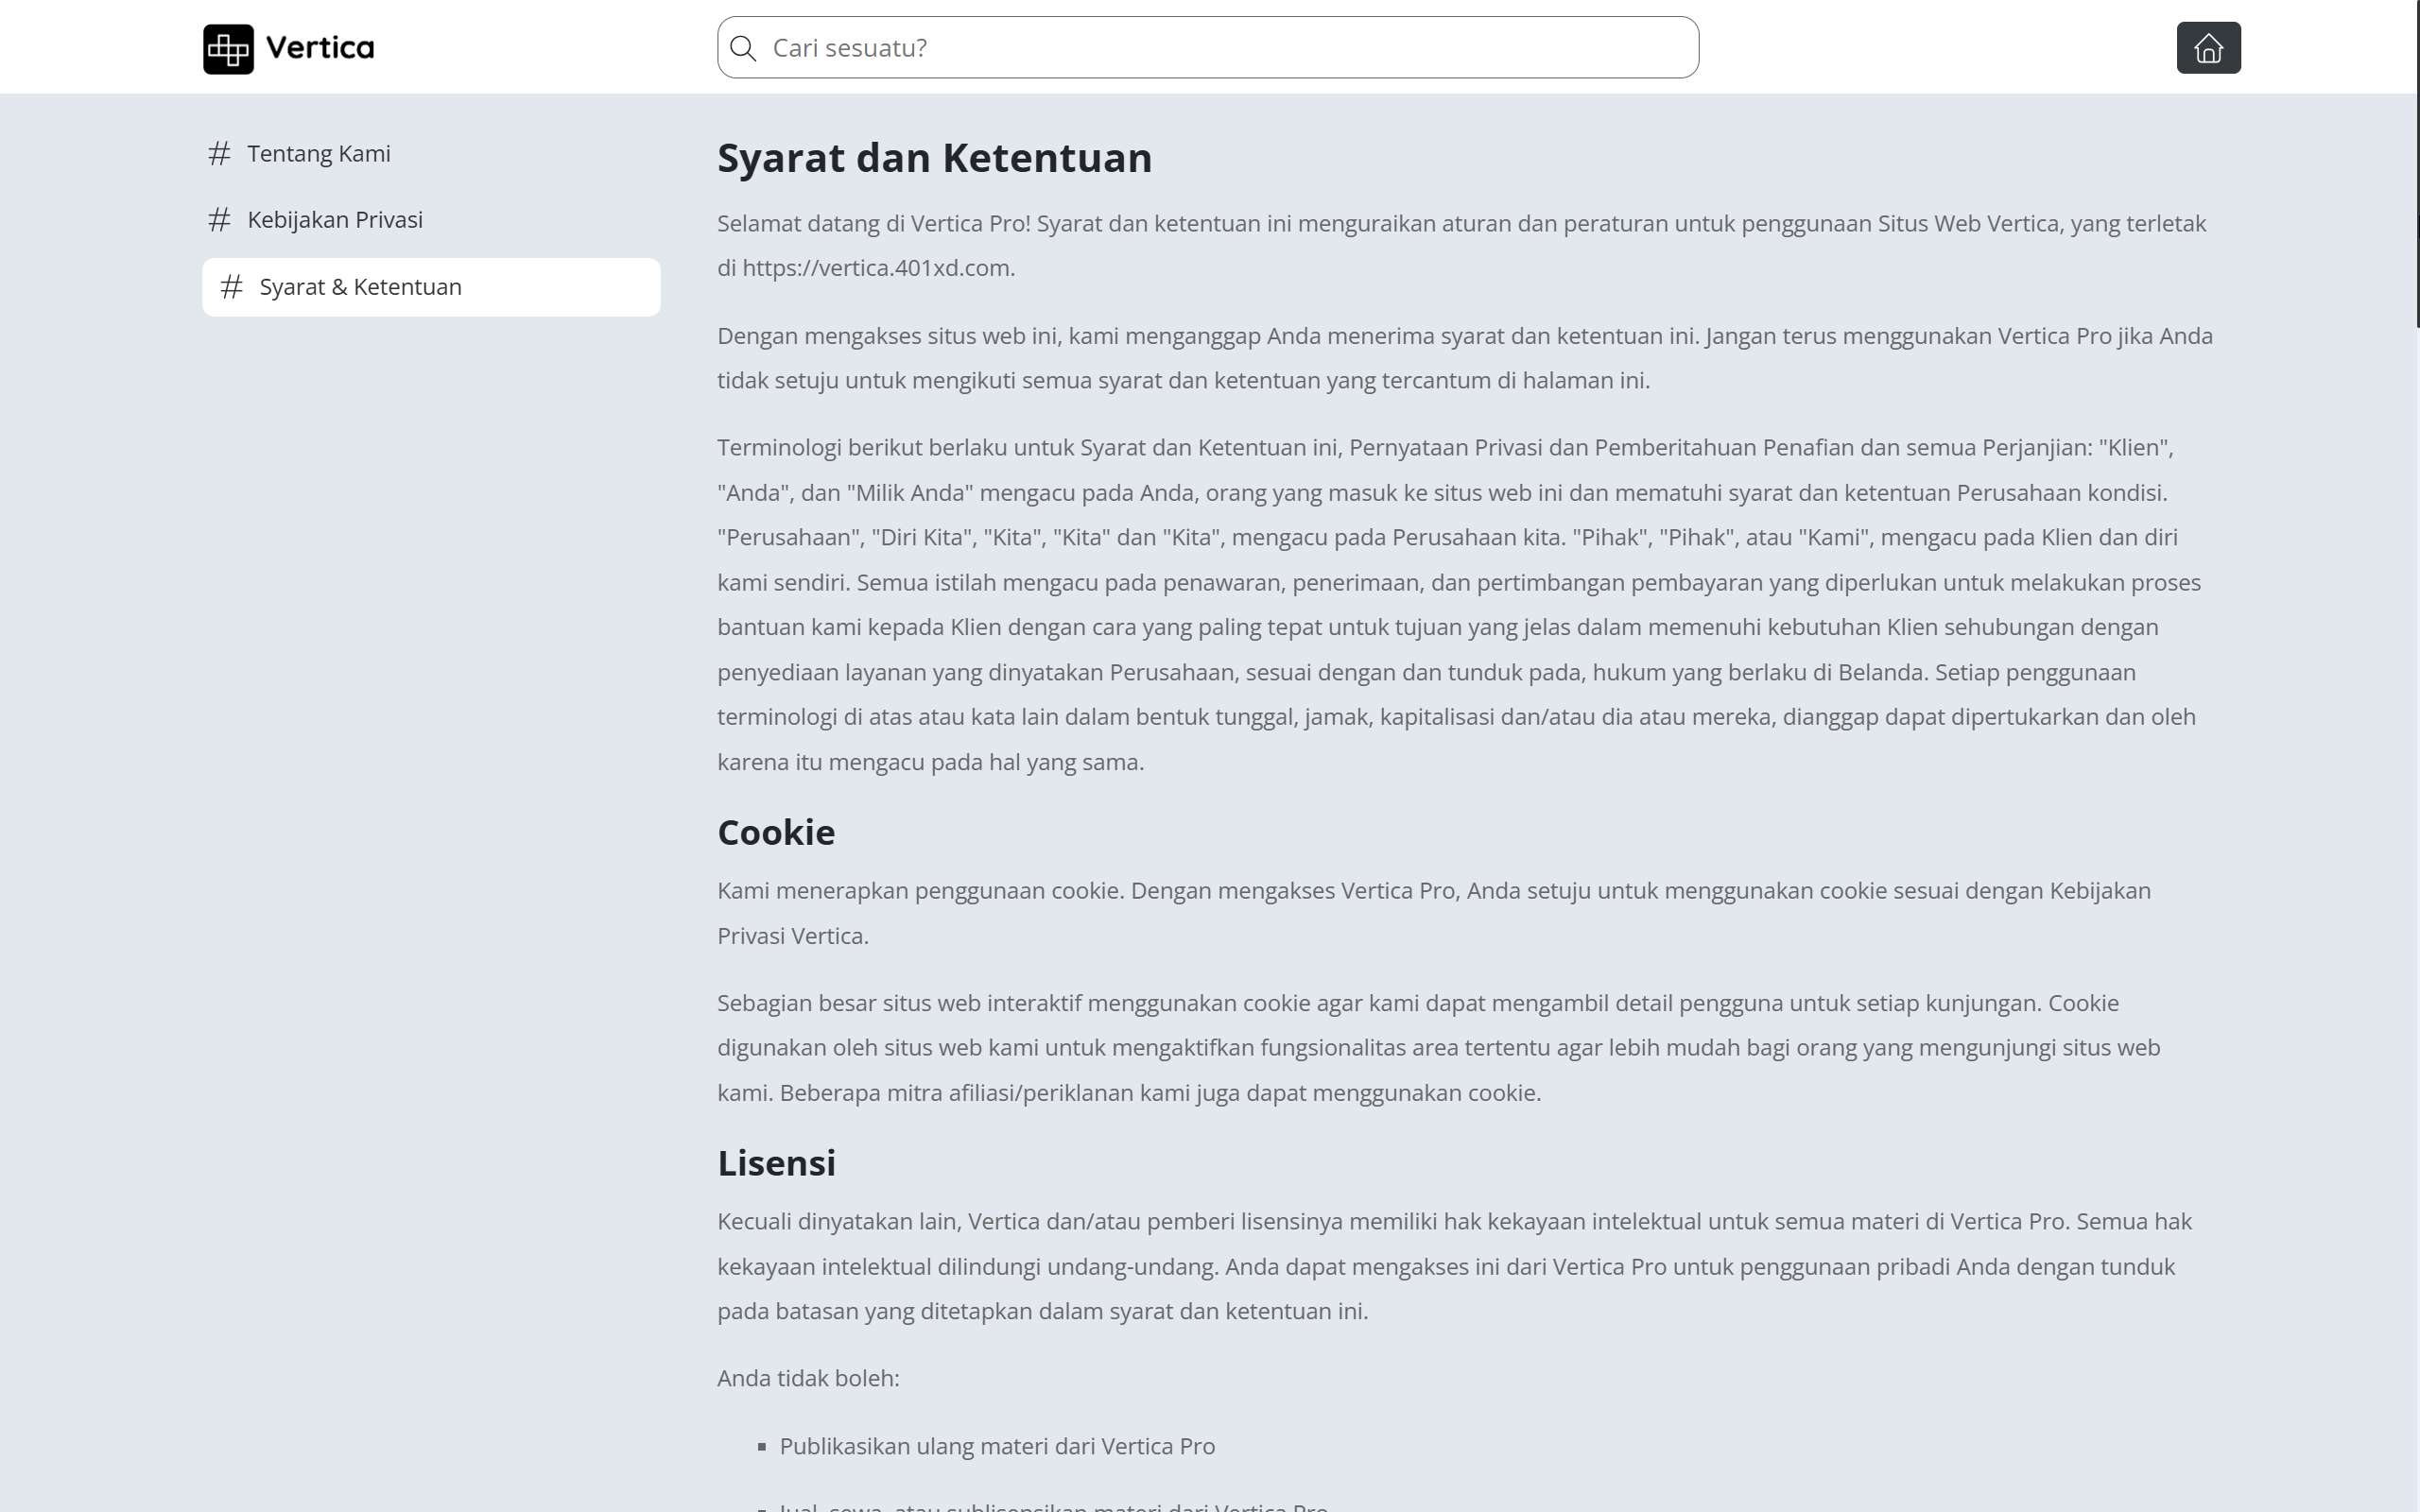Click the "Lisensi" section heading
The width and height of the screenshot is (2420, 1512).
tap(776, 1163)
